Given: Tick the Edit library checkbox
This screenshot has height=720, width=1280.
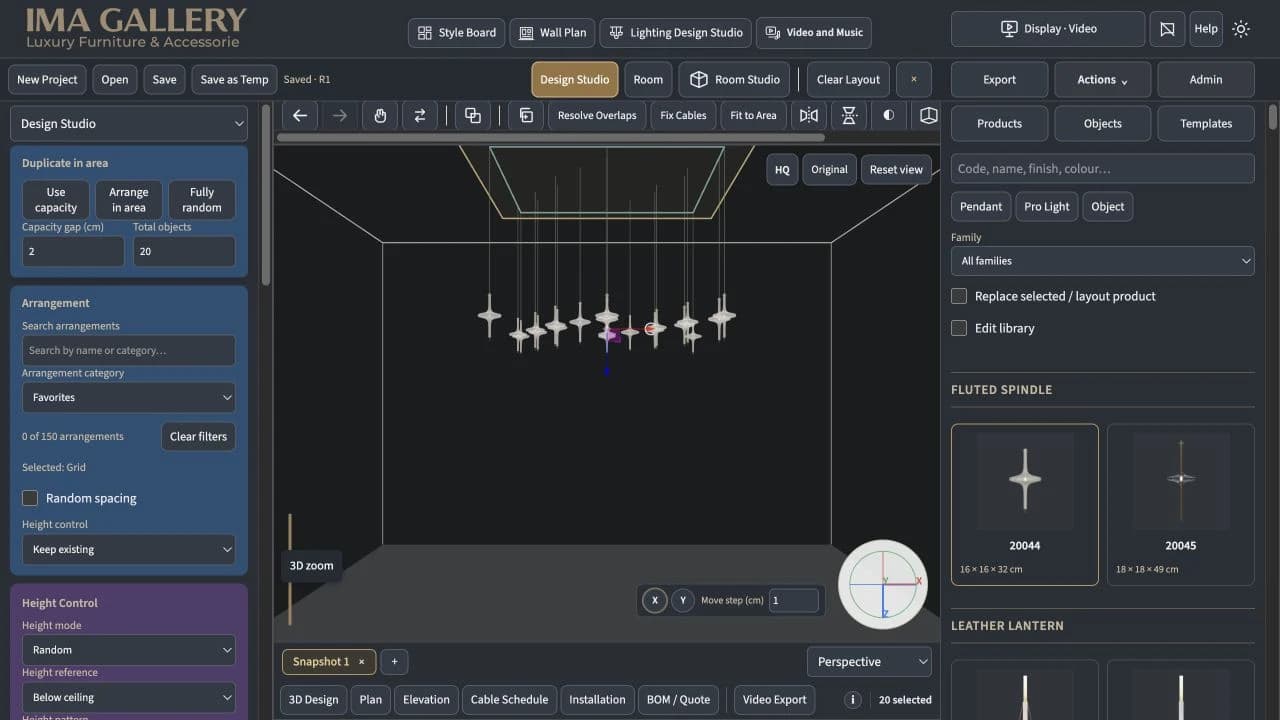Looking at the screenshot, I should (959, 328).
